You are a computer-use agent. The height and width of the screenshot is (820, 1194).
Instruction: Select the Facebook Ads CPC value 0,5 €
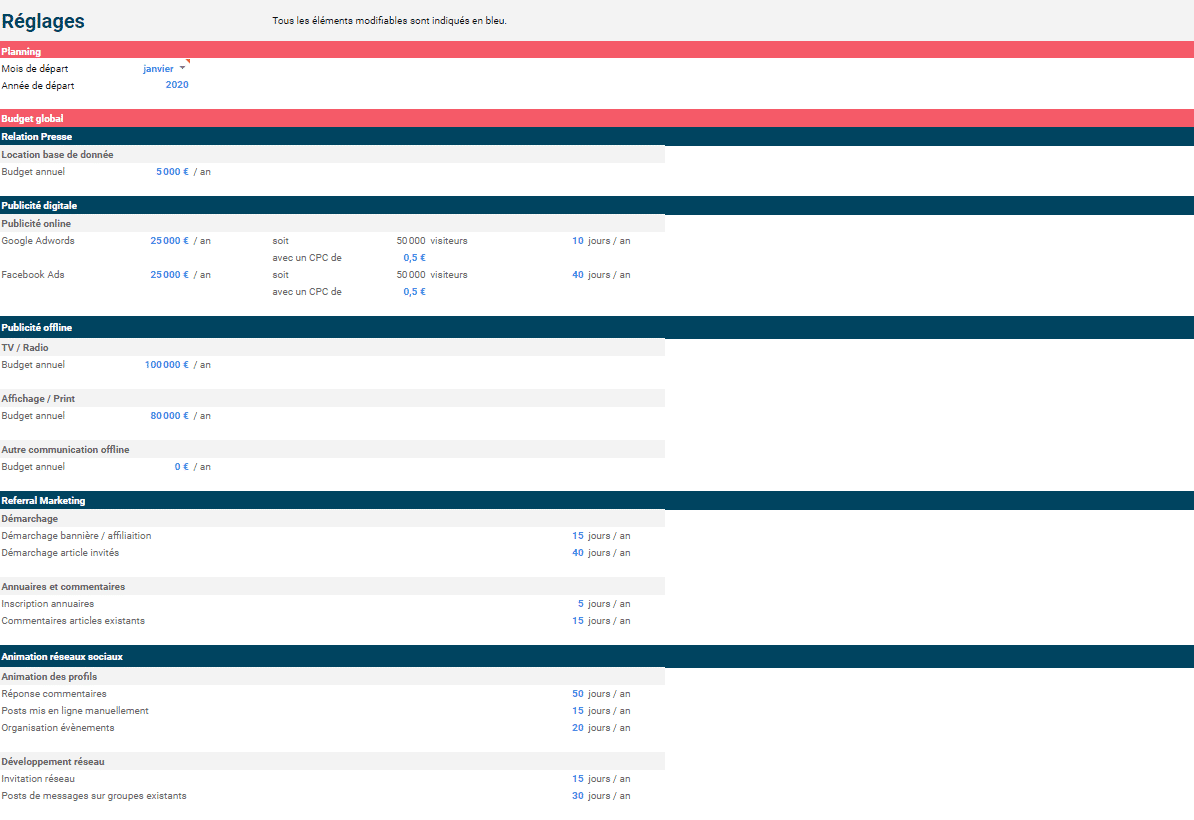pos(414,292)
